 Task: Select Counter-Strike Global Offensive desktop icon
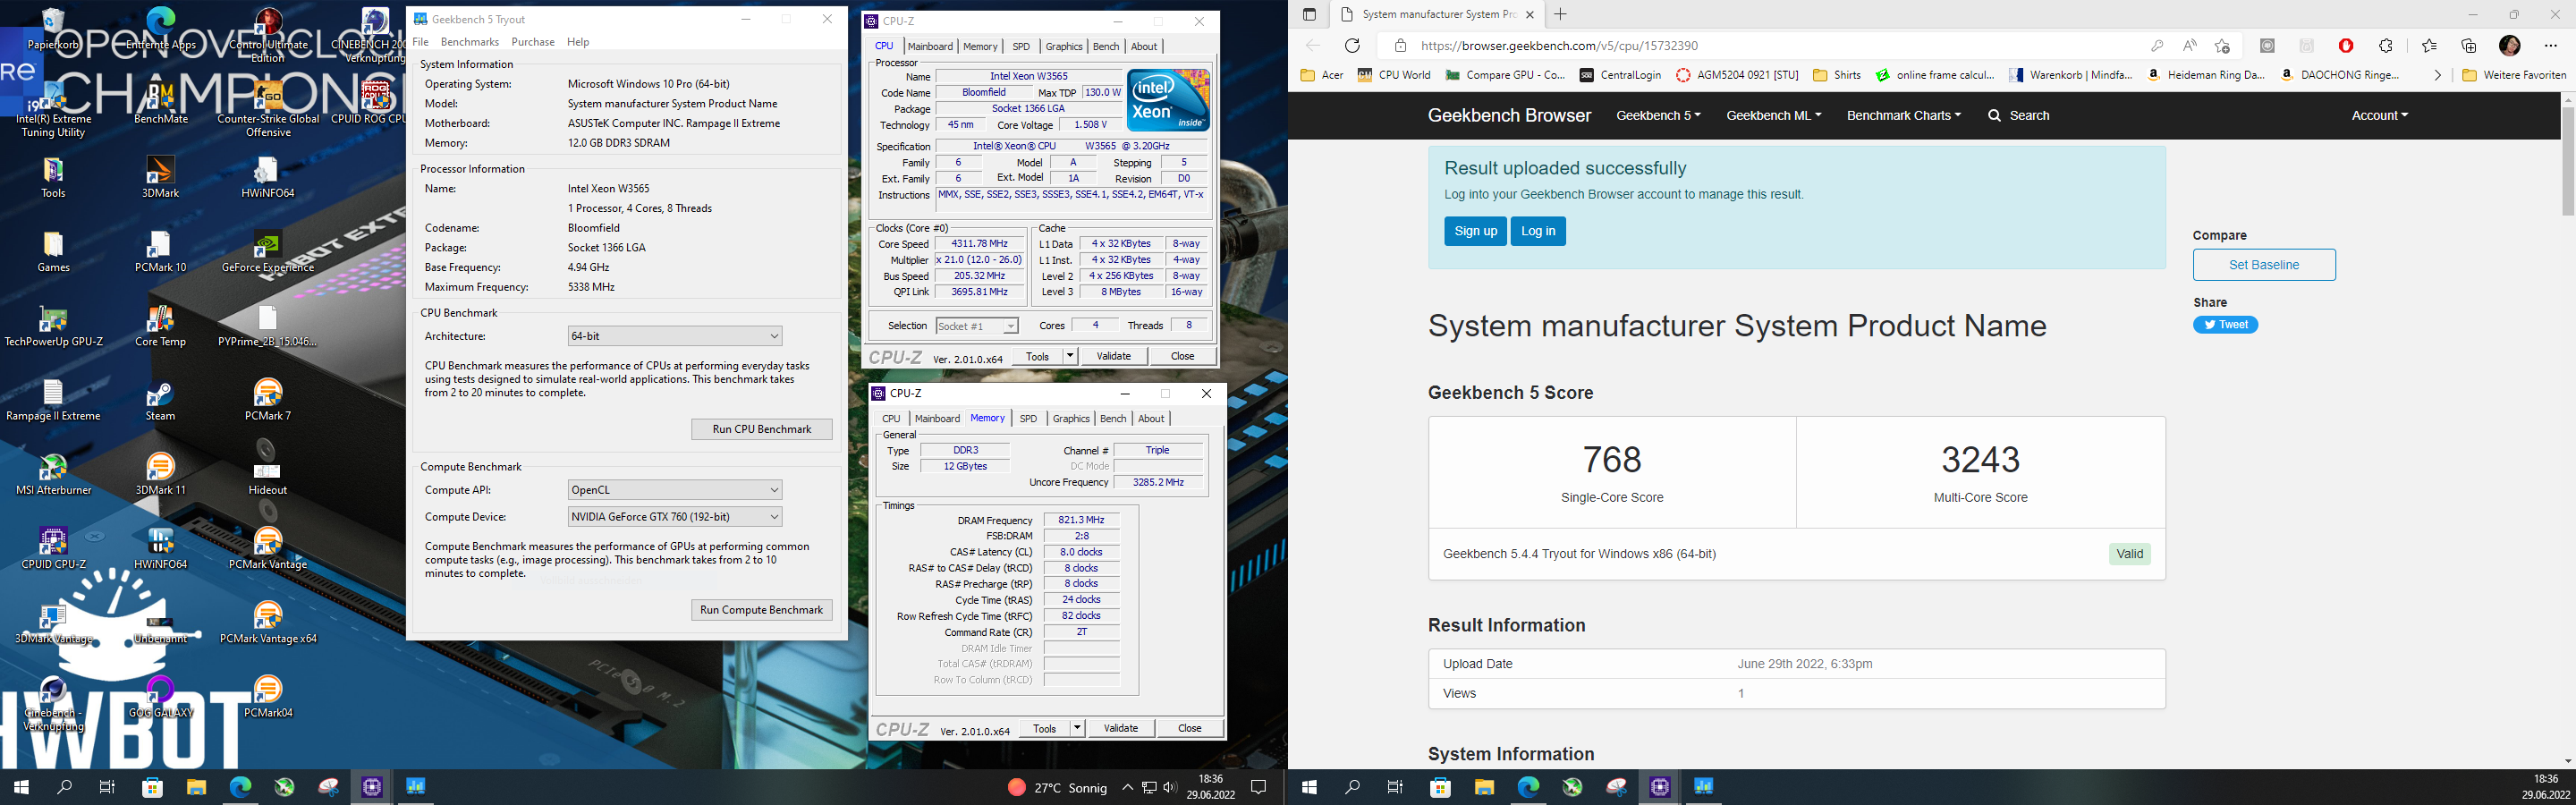[267, 110]
